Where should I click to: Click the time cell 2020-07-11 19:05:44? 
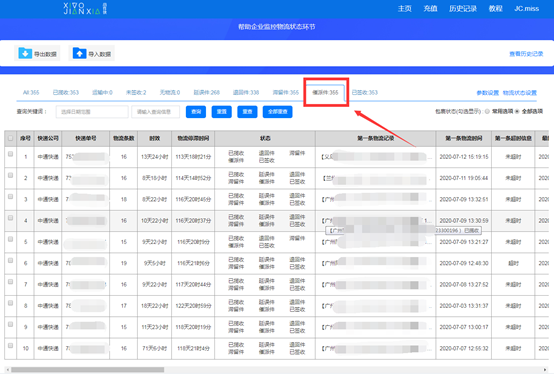point(464,178)
